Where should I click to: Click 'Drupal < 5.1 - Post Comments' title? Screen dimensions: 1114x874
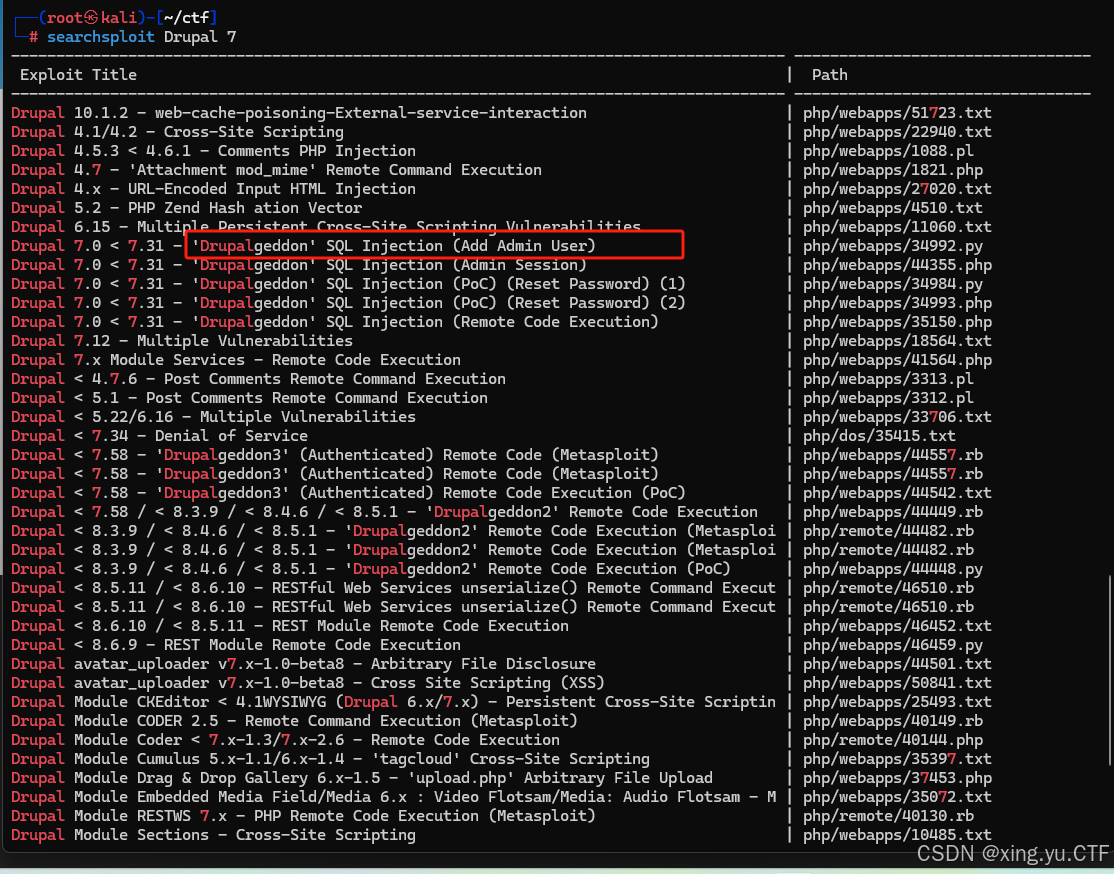coord(249,398)
